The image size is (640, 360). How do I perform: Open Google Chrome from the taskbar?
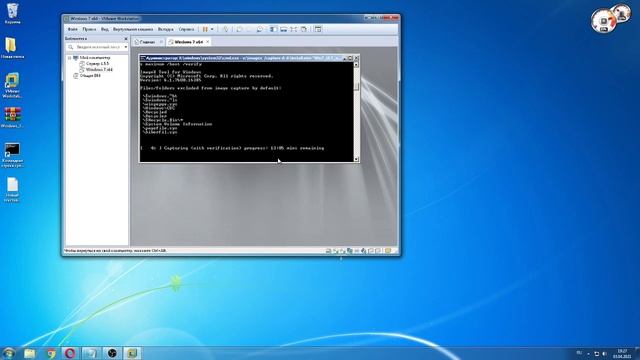point(51,353)
